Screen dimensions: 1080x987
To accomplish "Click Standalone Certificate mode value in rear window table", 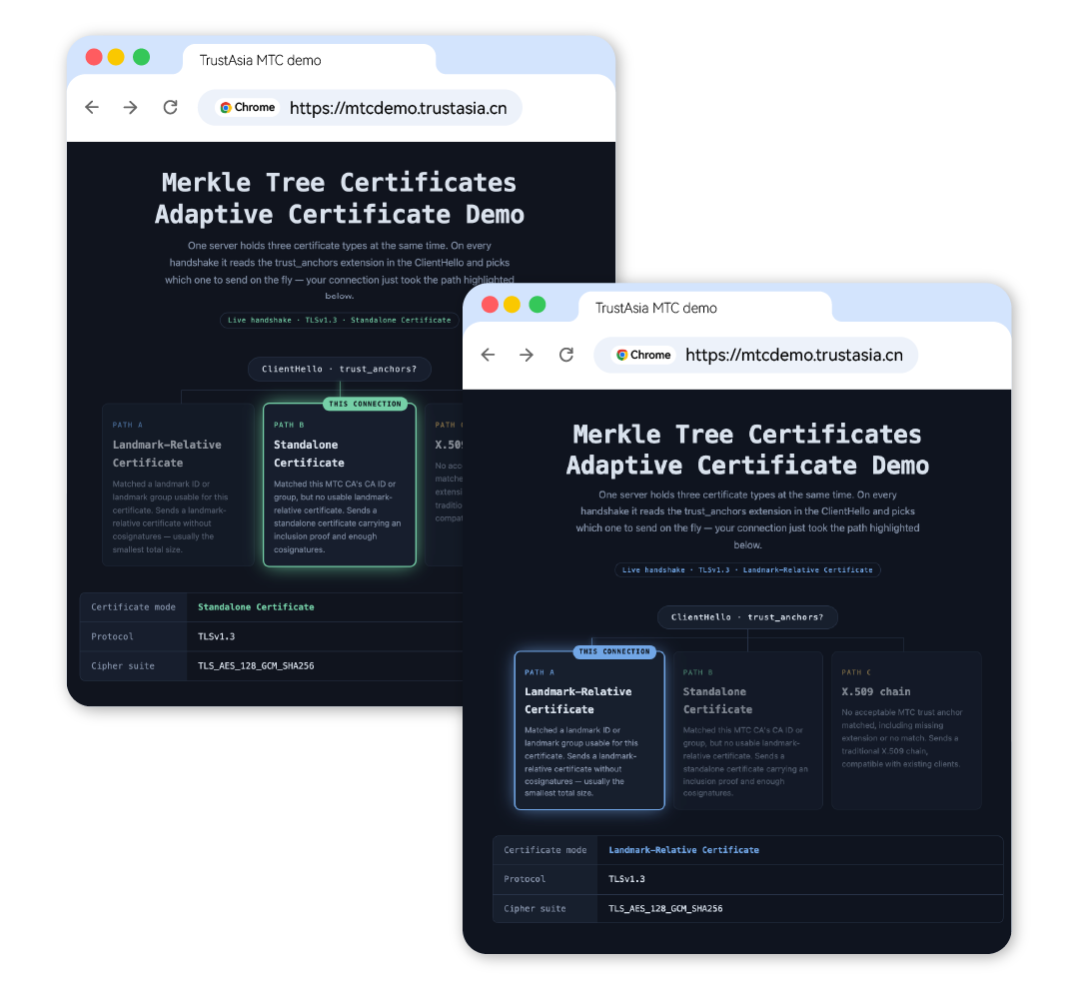I will pos(256,607).
